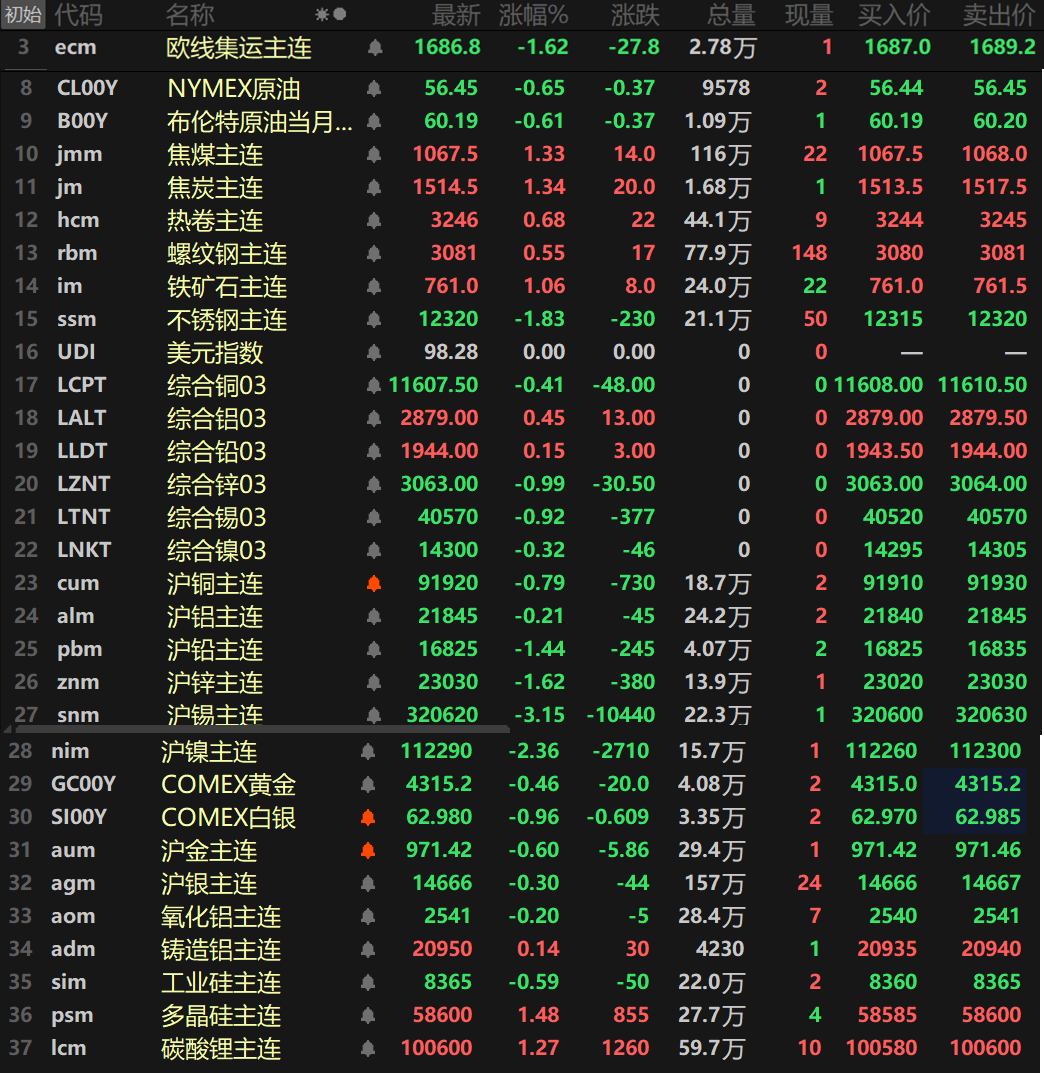Click the alert bell for 铁矿石主连
1044x1073 pixels.
[x=374, y=286]
